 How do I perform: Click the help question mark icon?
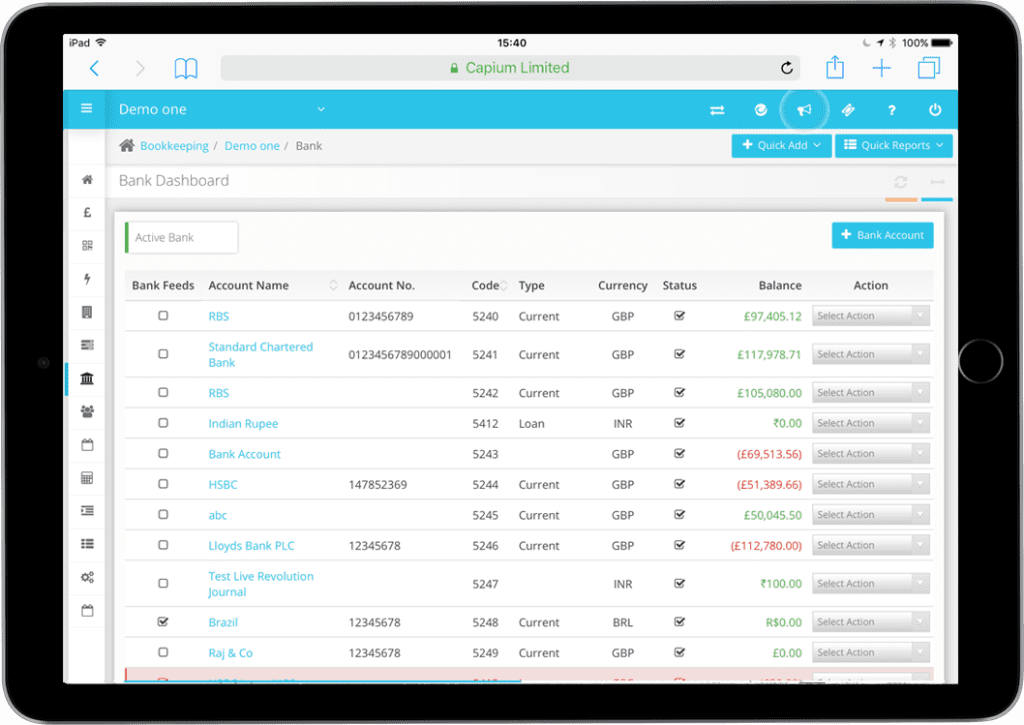[890, 110]
